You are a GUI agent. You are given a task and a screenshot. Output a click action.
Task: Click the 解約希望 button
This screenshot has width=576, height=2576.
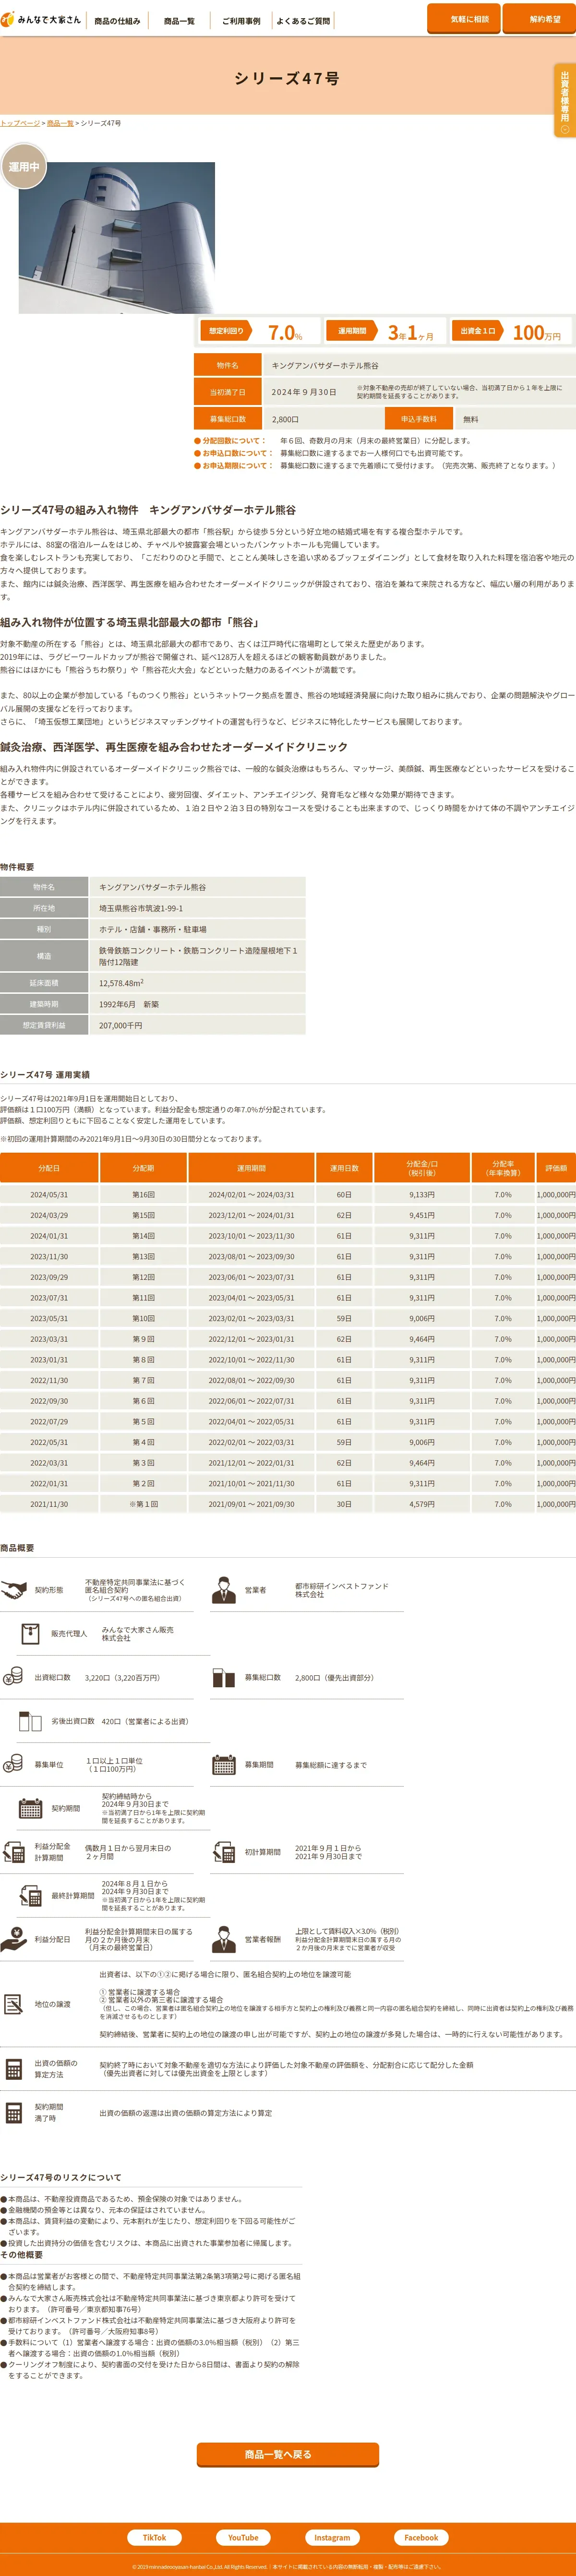pyautogui.click(x=540, y=19)
